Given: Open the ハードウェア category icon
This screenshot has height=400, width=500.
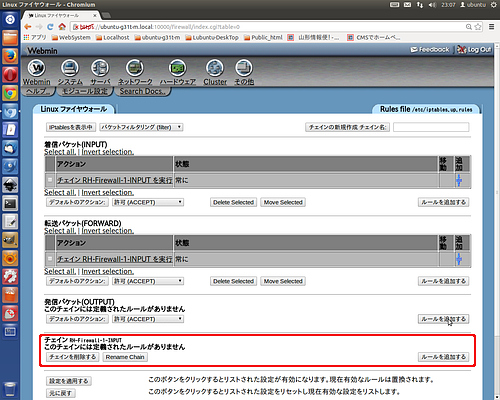Looking at the screenshot, I should (x=177, y=68).
